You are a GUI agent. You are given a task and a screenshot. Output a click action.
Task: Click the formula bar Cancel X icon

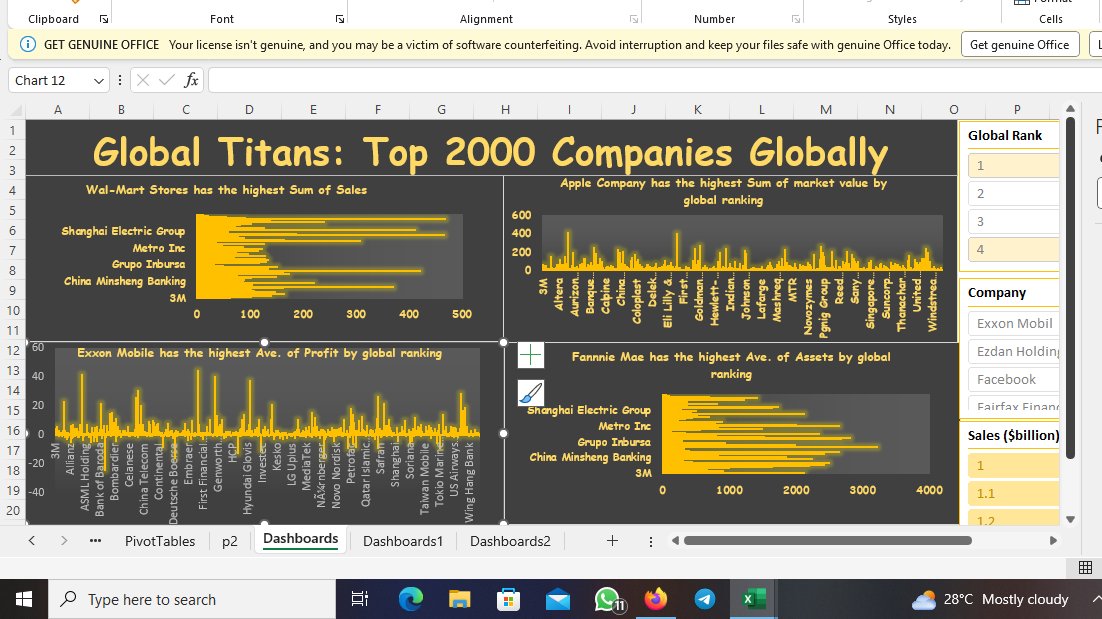(x=143, y=80)
